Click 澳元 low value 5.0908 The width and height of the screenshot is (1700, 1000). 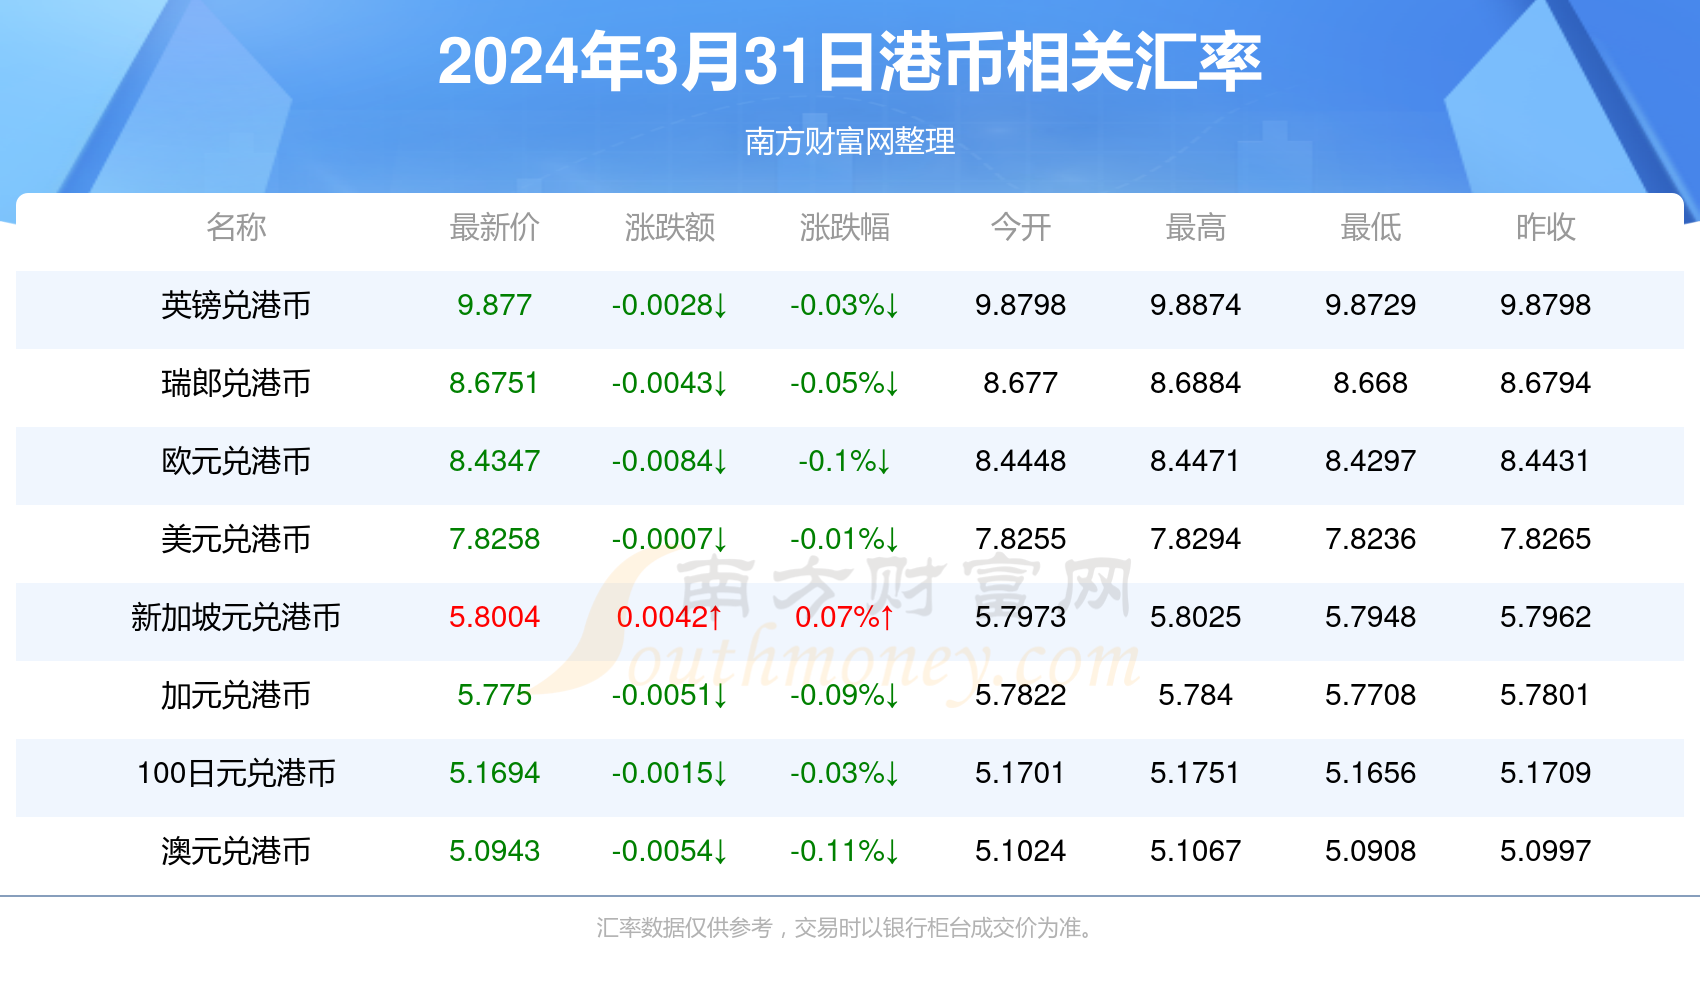point(1370,851)
